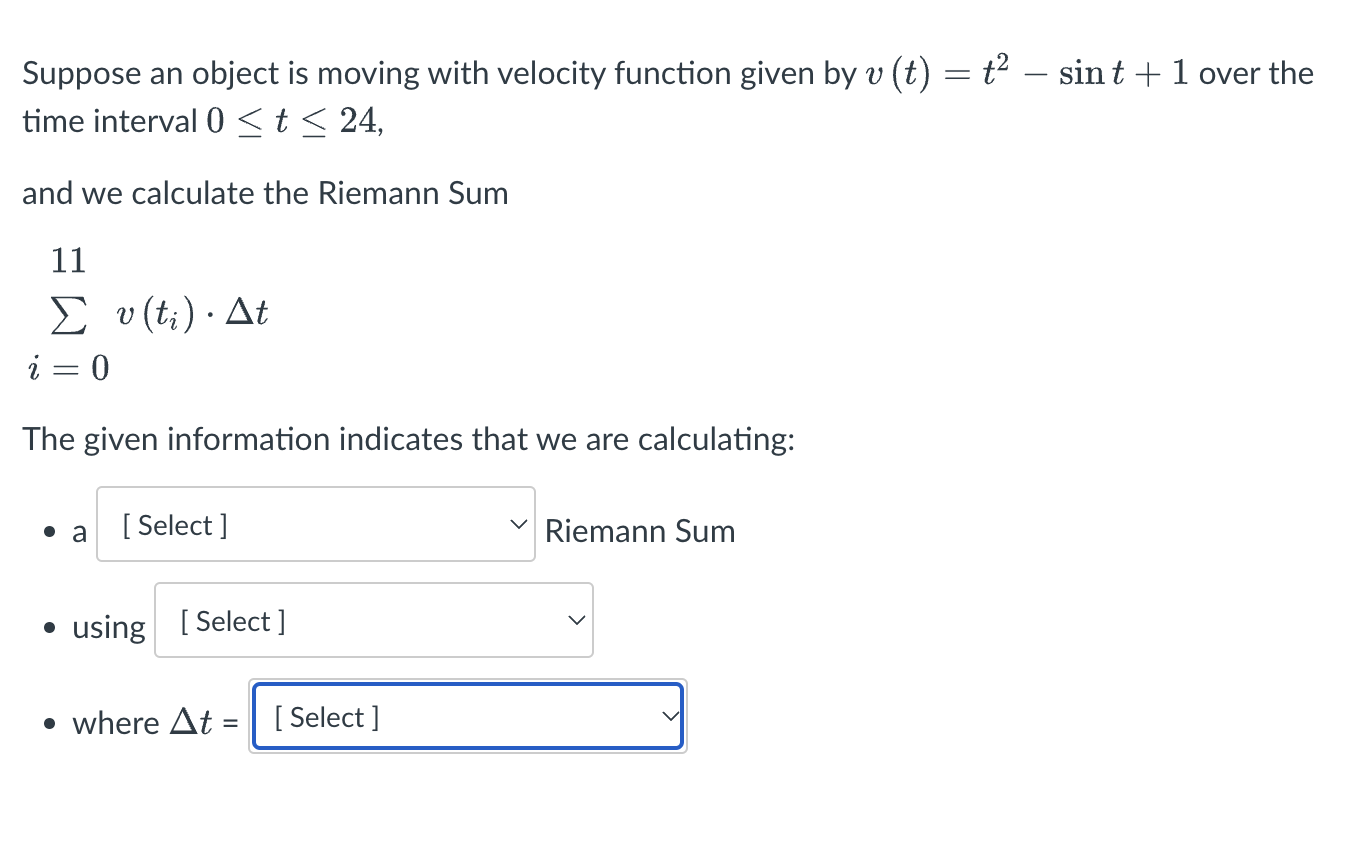Screen dimensions: 1358x856
Task: Open the Riemann Sum type dropdown
Action: click(315, 524)
